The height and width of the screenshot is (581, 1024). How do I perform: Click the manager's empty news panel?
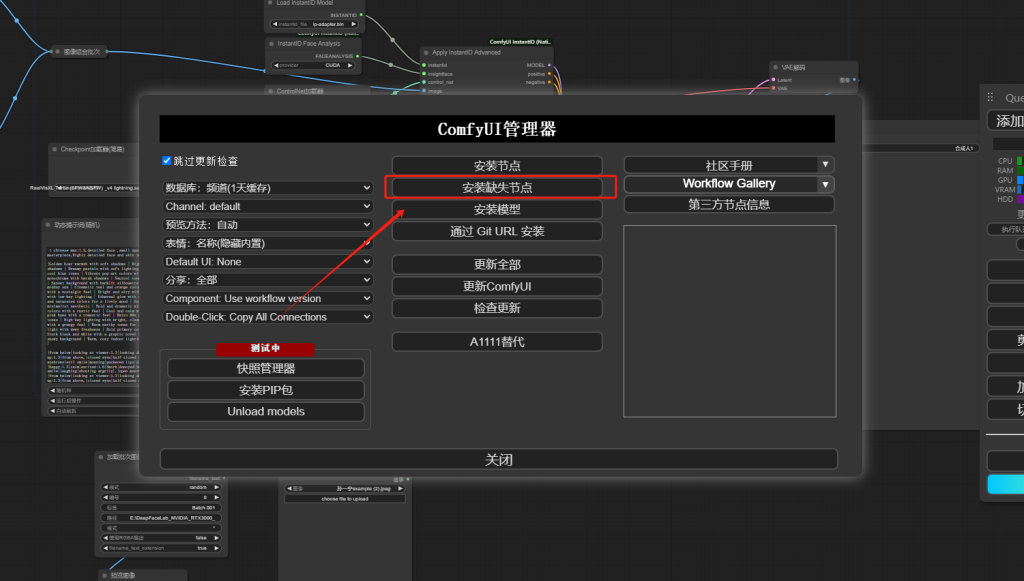point(729,321)
